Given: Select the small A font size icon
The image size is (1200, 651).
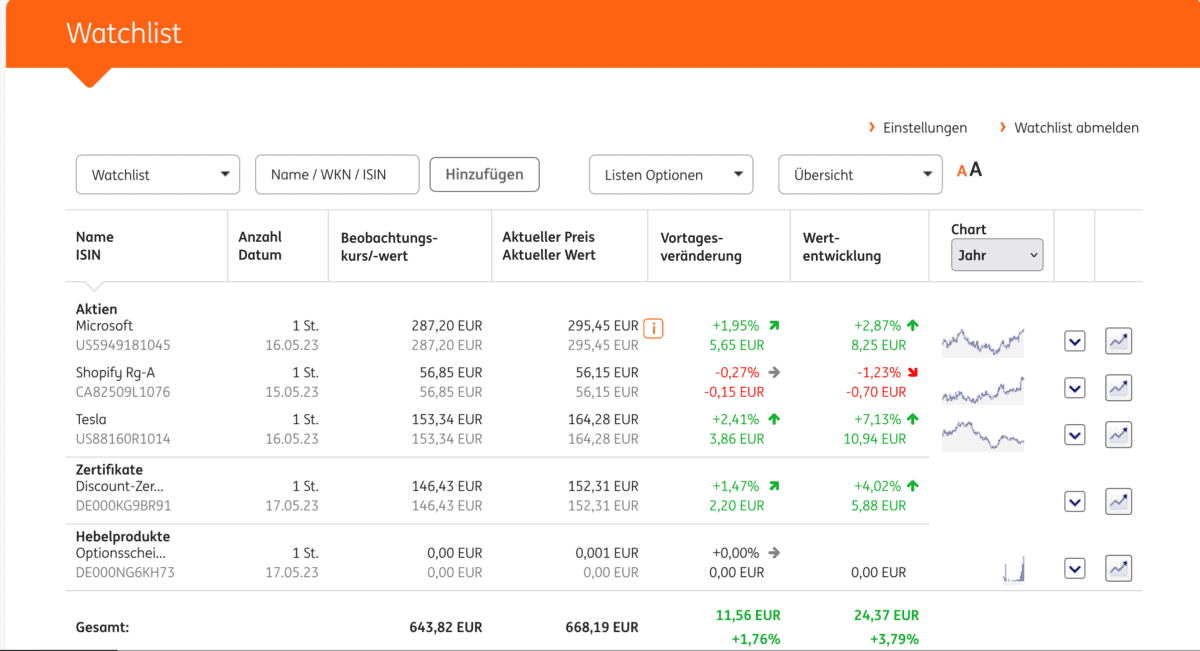Looking at the screenshot, I should [961, 170].
